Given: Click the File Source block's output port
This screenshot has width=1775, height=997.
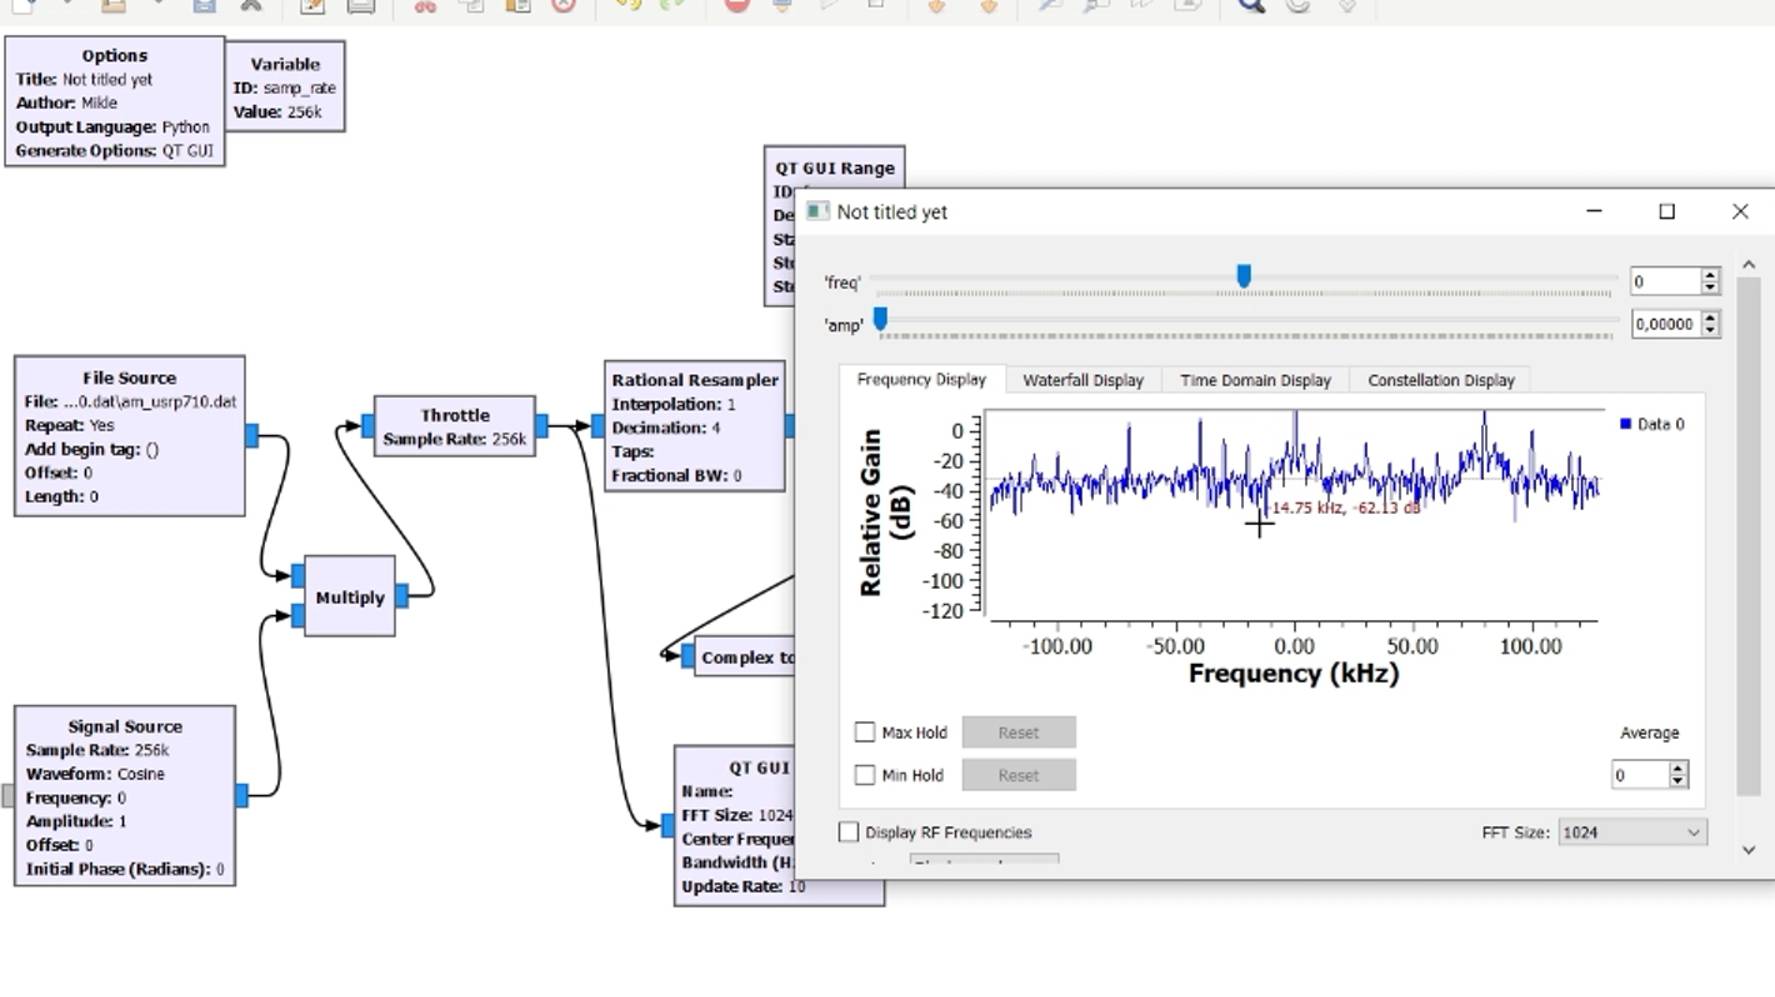Looking at the screenshot, I should [x=252, y=435].
